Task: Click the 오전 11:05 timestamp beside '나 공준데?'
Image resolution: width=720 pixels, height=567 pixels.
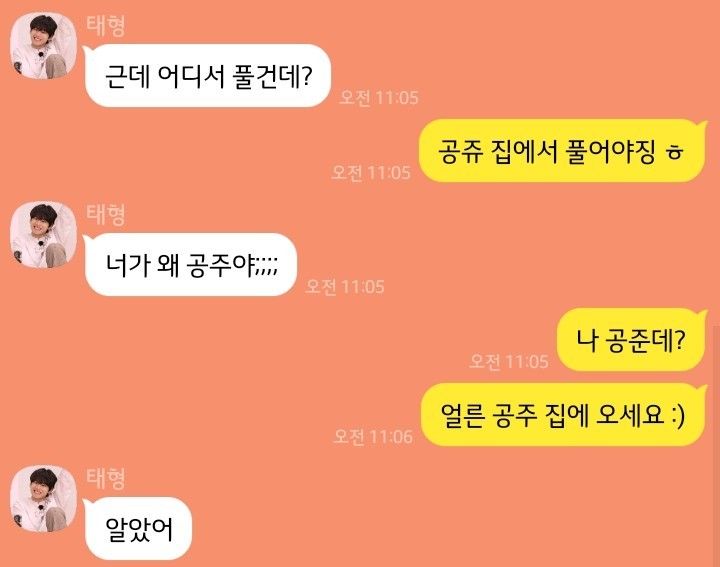Action: 509,362
